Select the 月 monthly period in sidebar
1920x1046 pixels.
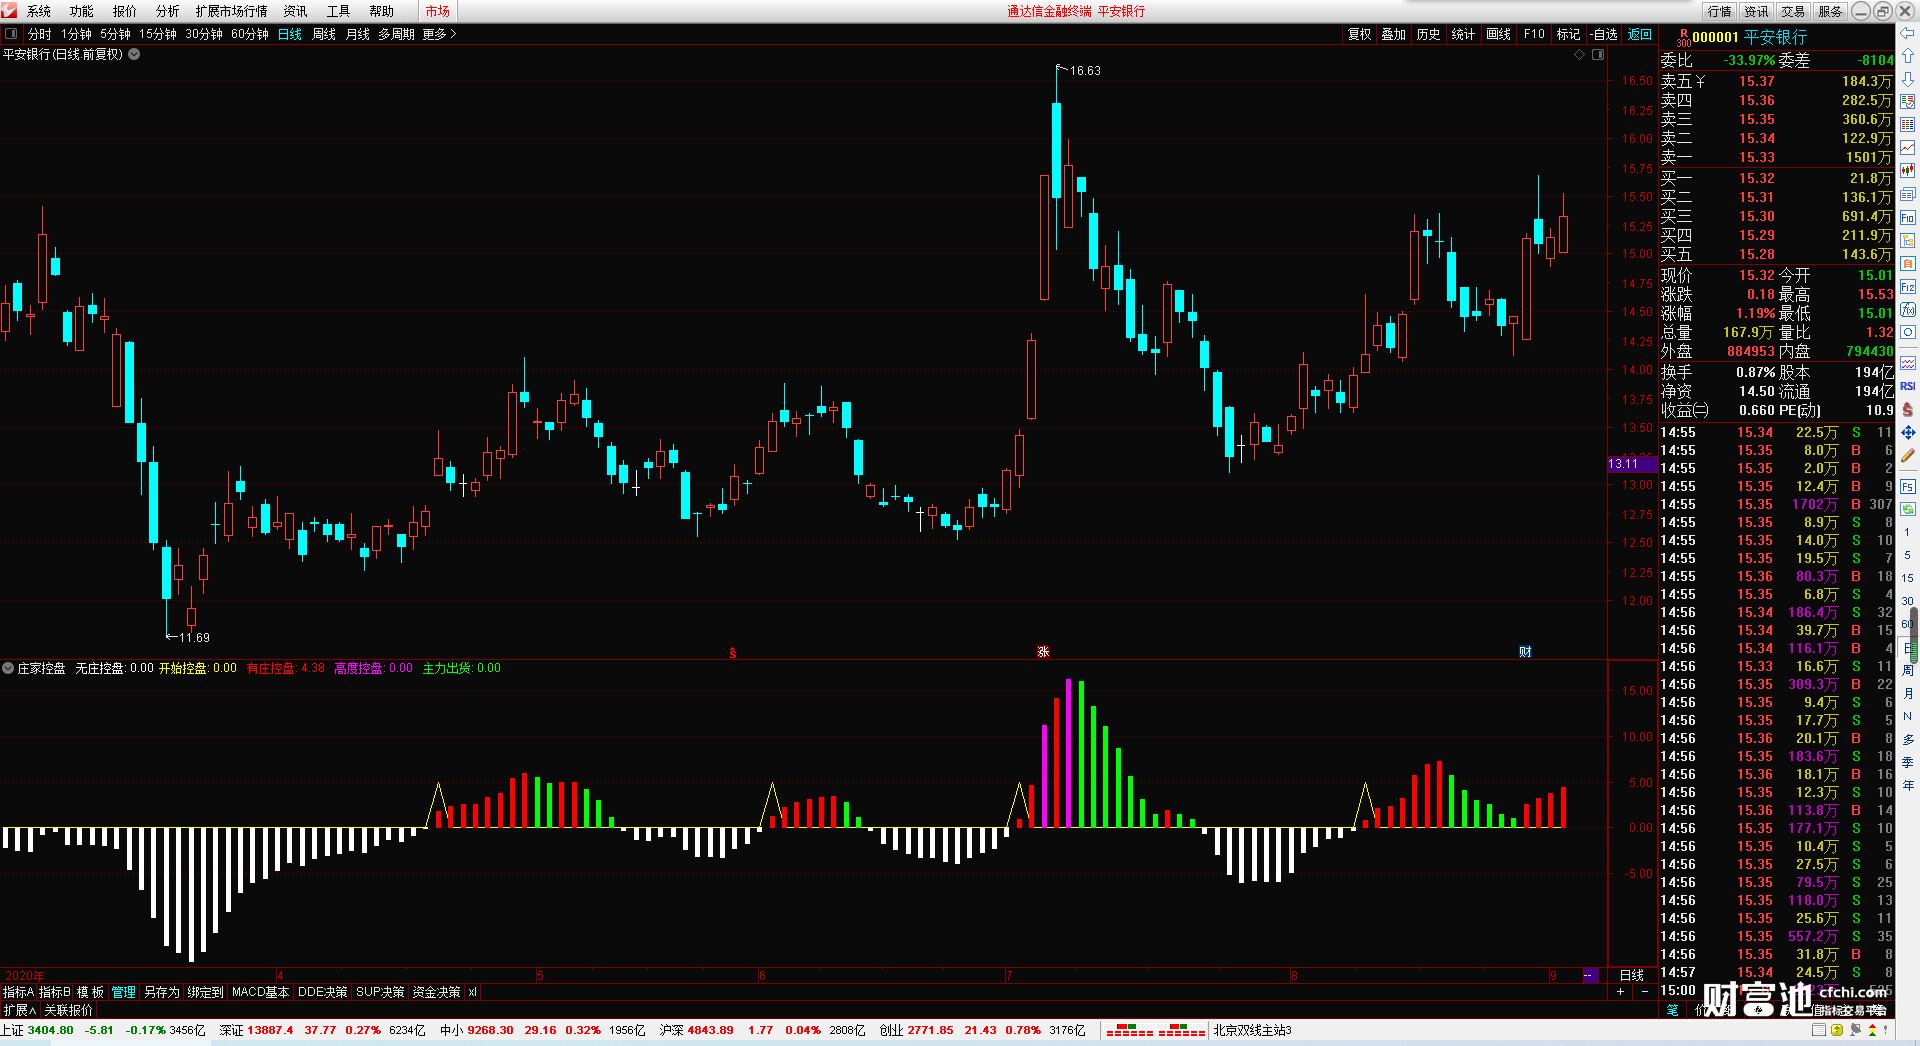[x=1908, y=693]
